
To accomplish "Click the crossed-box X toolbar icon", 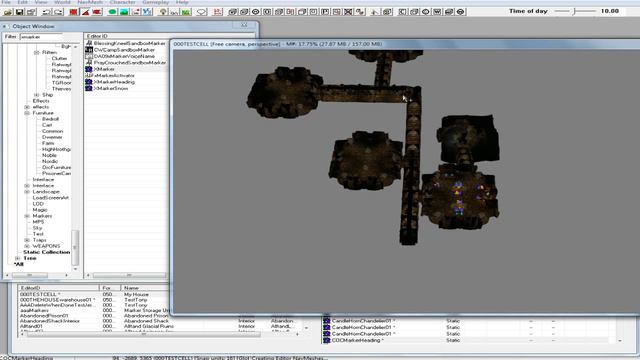I will [x=348, y=12].
